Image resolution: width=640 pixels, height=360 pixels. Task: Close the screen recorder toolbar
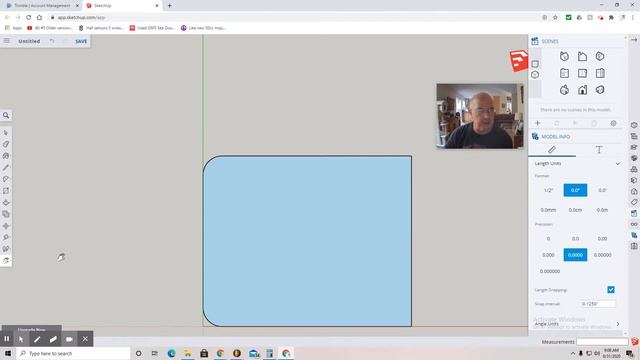[x=85, y=339]
